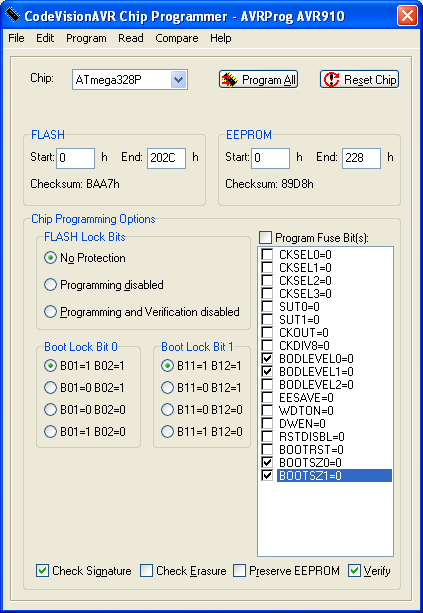The image size is (423, 613).
Task: Select B11=0 B12=0 boot lock option
Action: 167,410
